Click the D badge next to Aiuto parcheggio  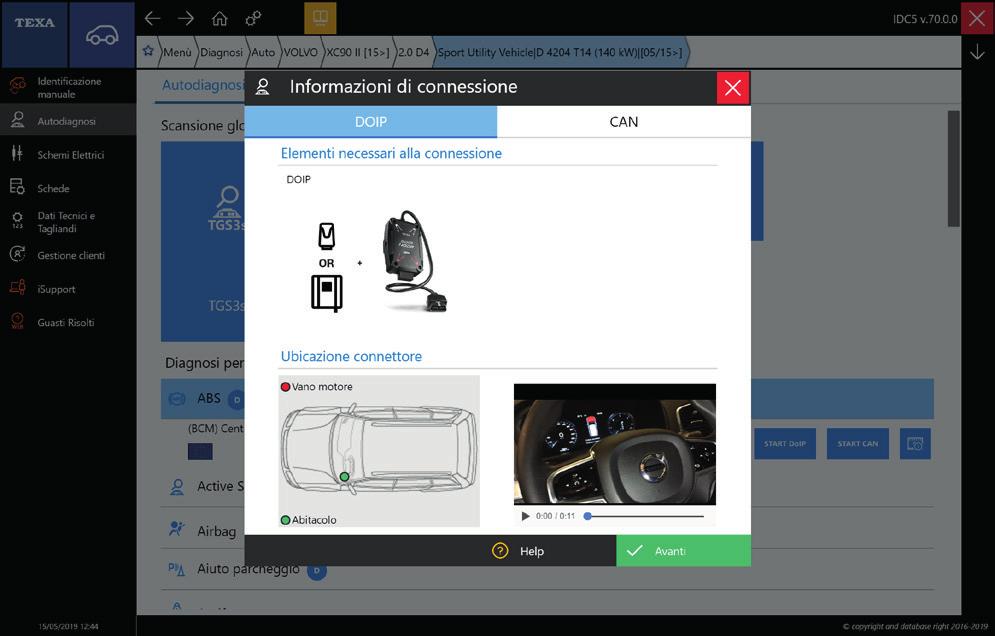pos(317,570)
